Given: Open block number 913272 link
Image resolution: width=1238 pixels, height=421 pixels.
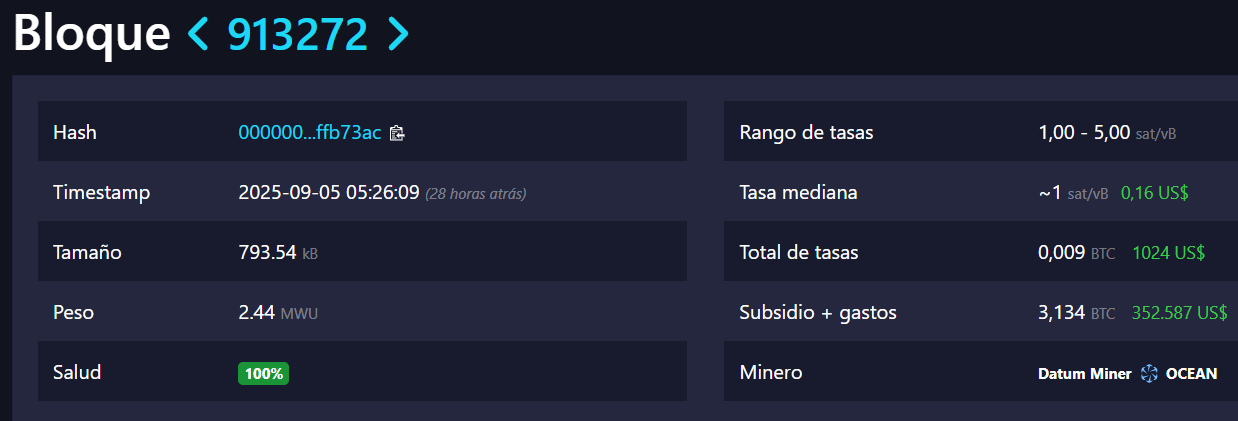Looking at the screenshot, I should tap(298, 35).
